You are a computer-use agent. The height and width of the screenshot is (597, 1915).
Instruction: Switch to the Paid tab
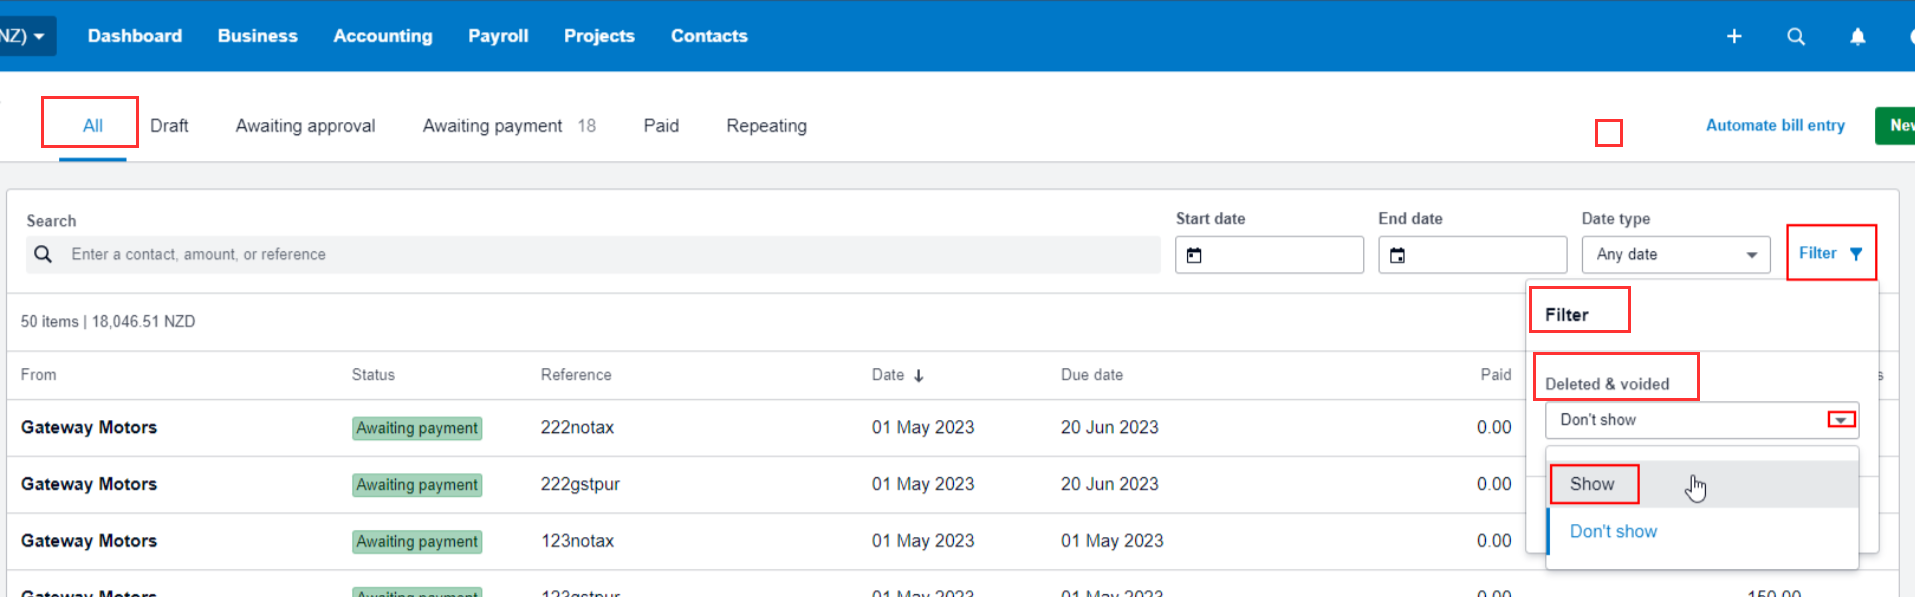point(661,126)
